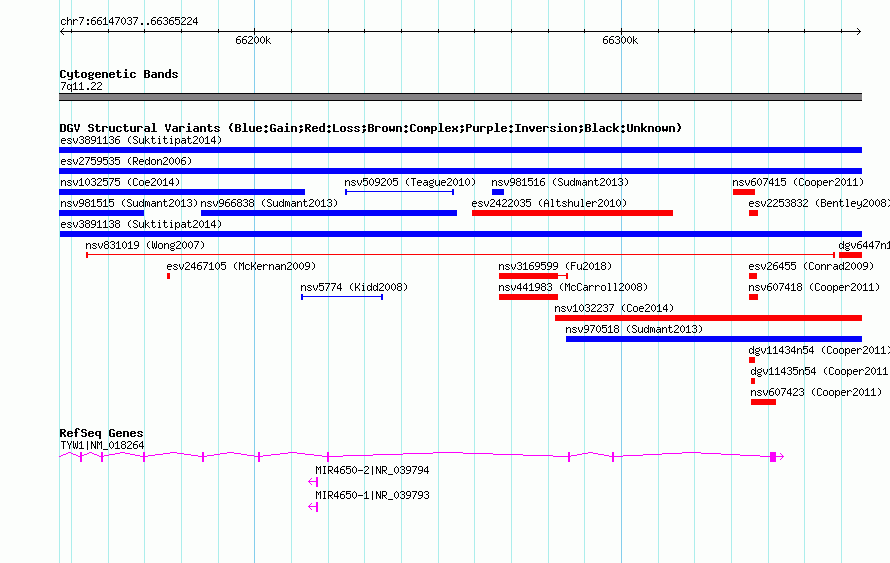
Task: Open the TYW1|NM_018264 gene label
Action: click(102, 446)
